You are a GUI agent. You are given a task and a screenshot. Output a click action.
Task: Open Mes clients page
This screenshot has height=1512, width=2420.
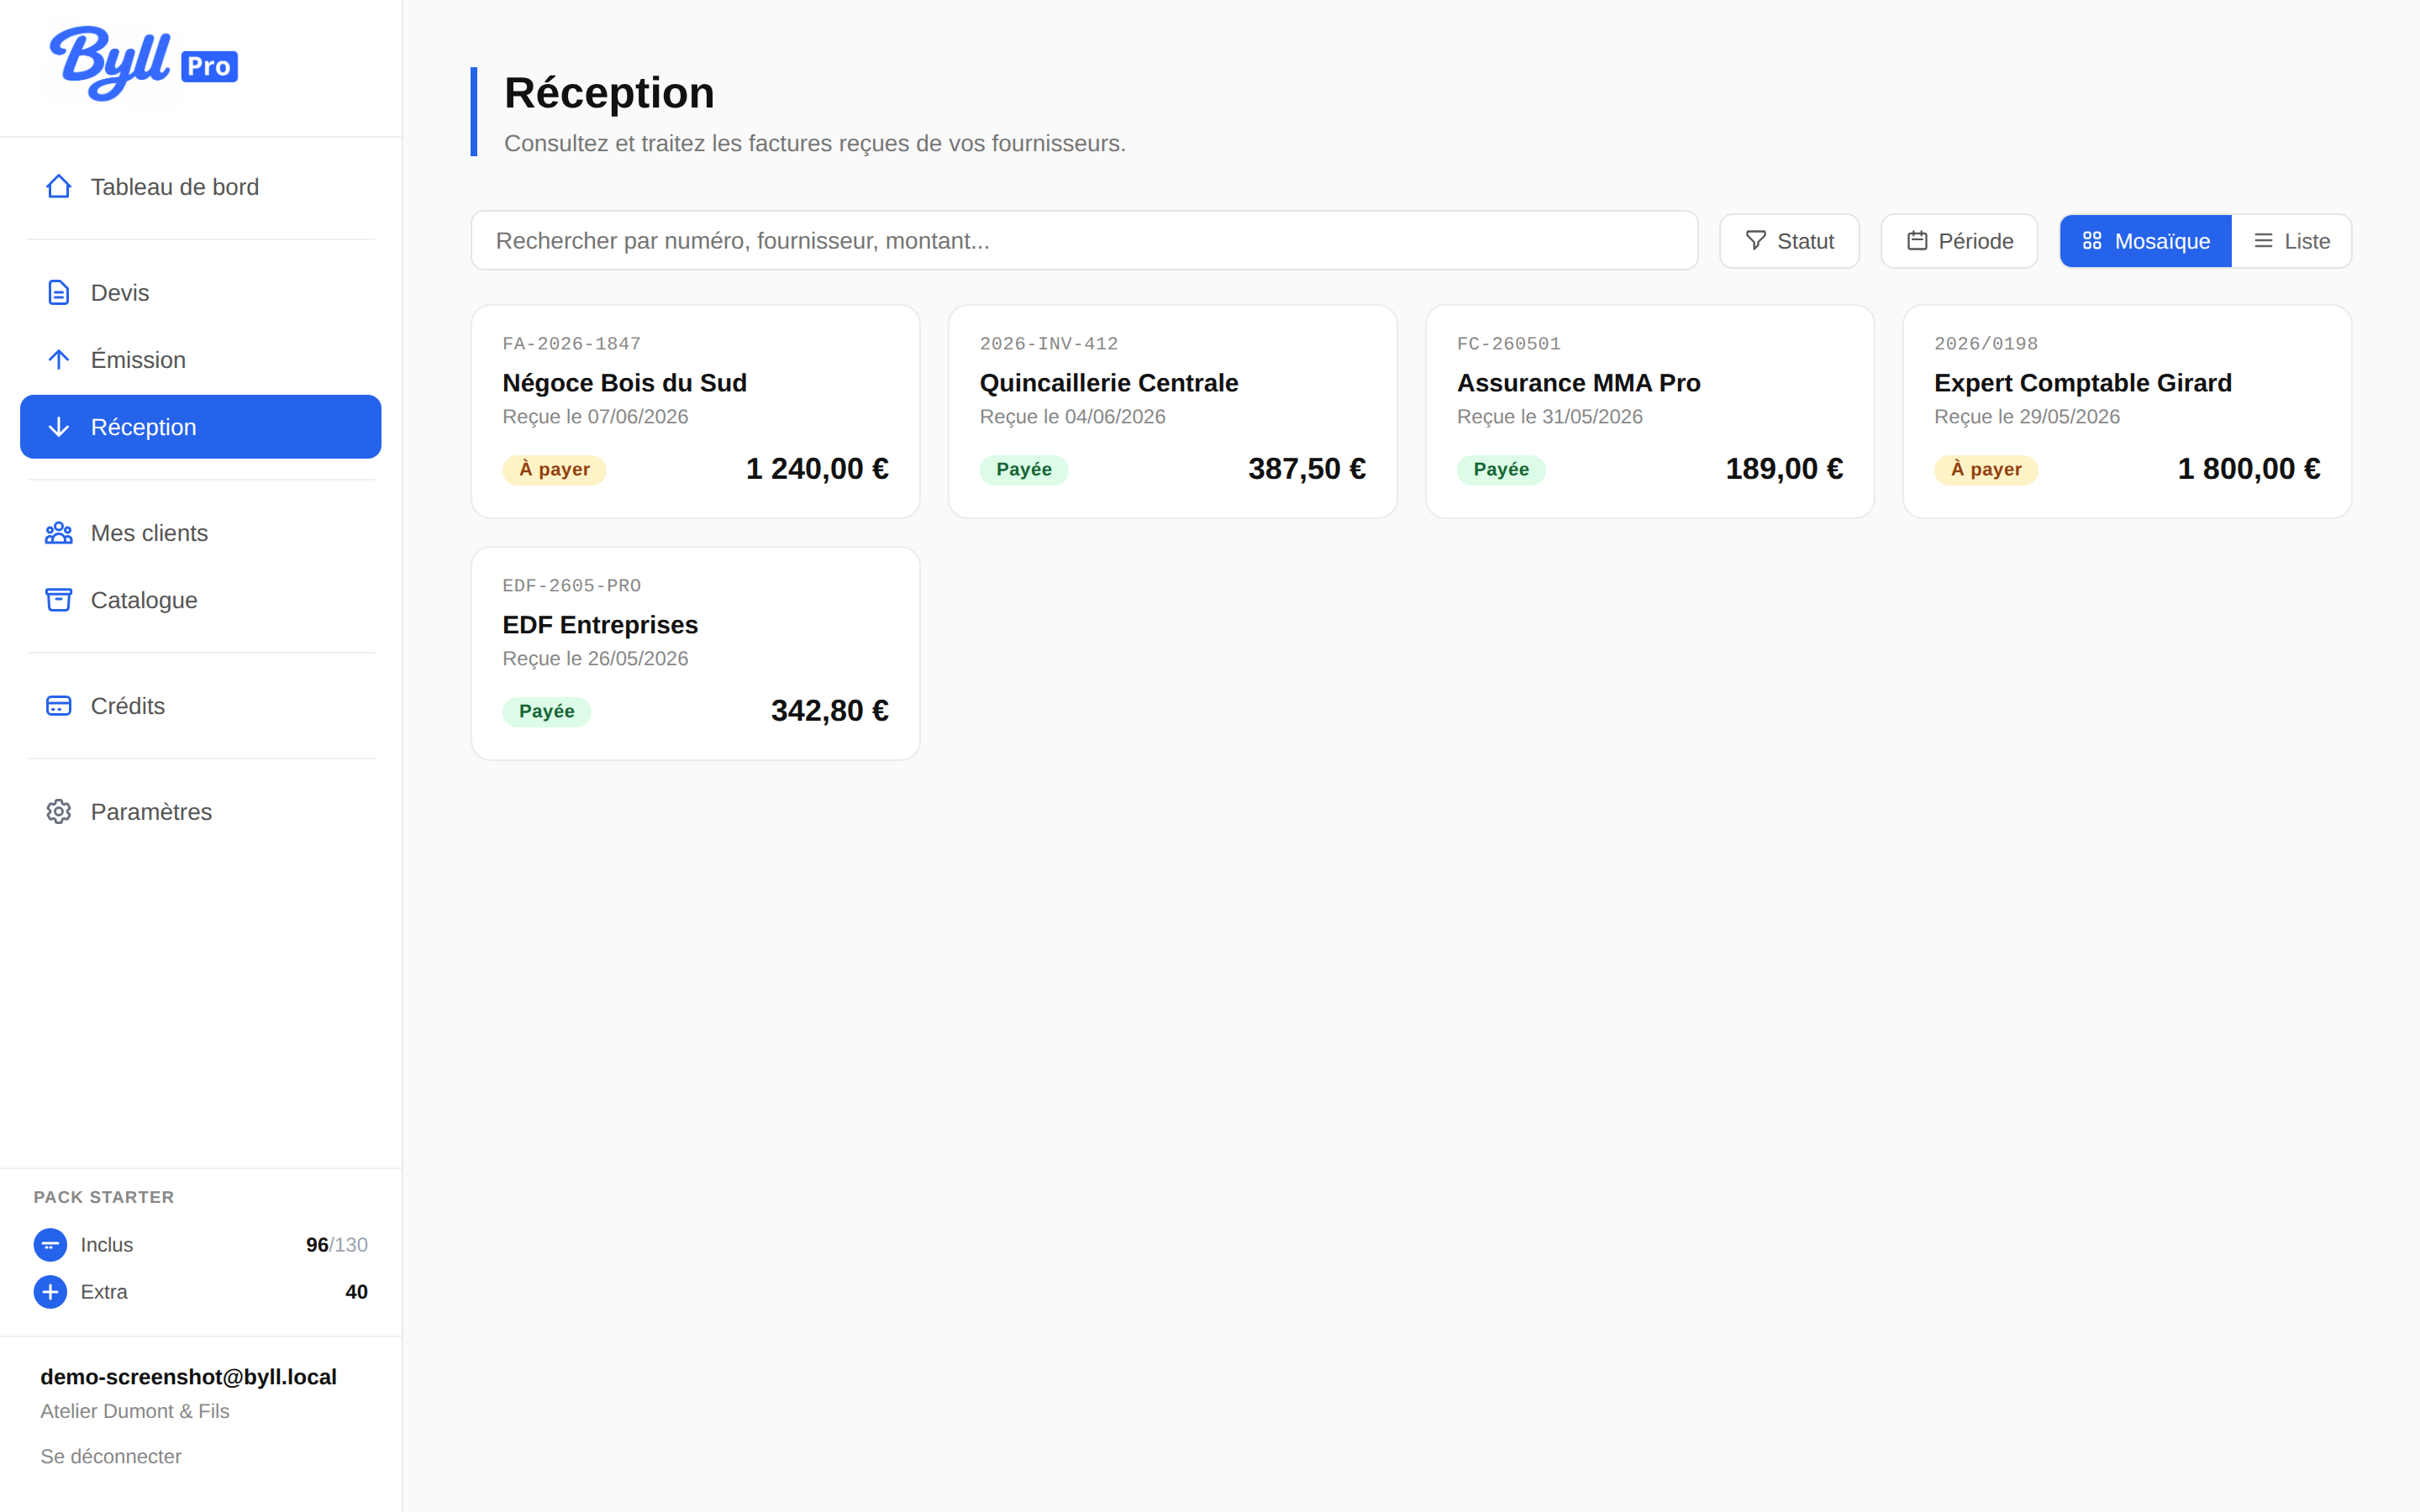201,533
